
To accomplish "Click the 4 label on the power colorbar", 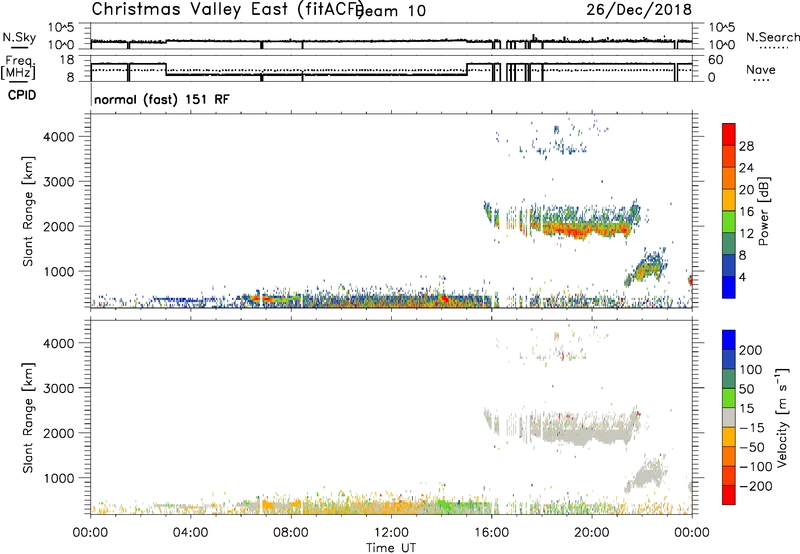I will pyautogui.click(x=743, y=277).
